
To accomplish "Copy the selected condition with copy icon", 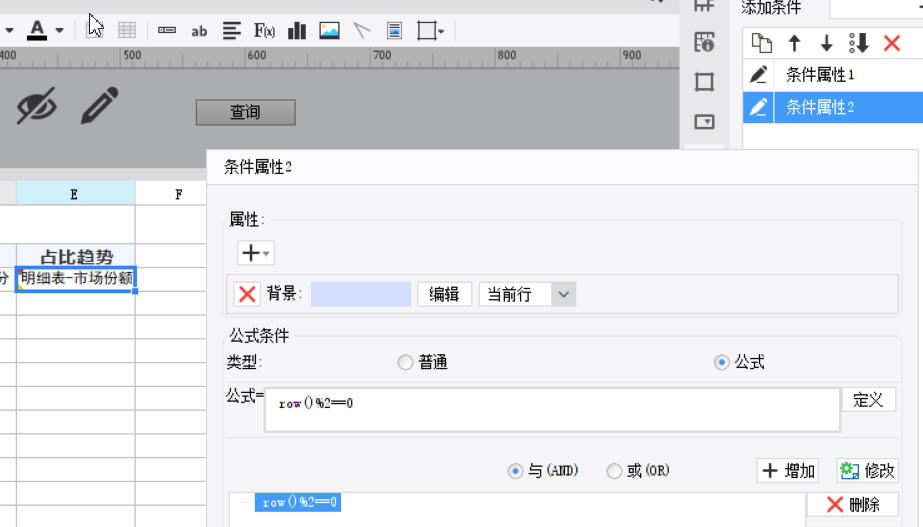I will [762, 43].
